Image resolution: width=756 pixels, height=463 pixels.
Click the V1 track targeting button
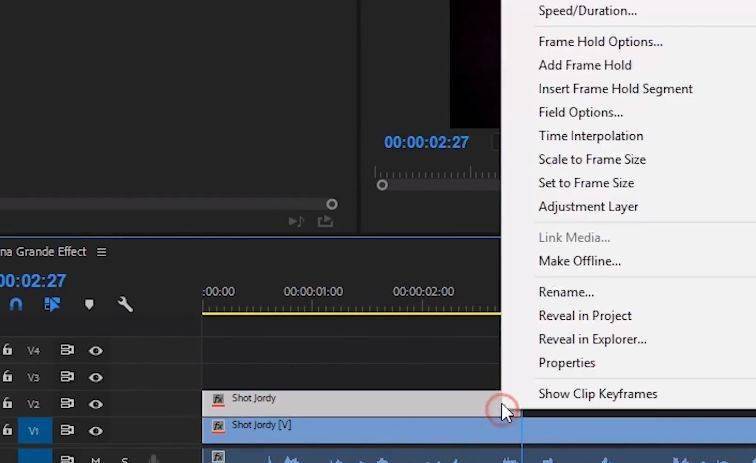point(33,431)
